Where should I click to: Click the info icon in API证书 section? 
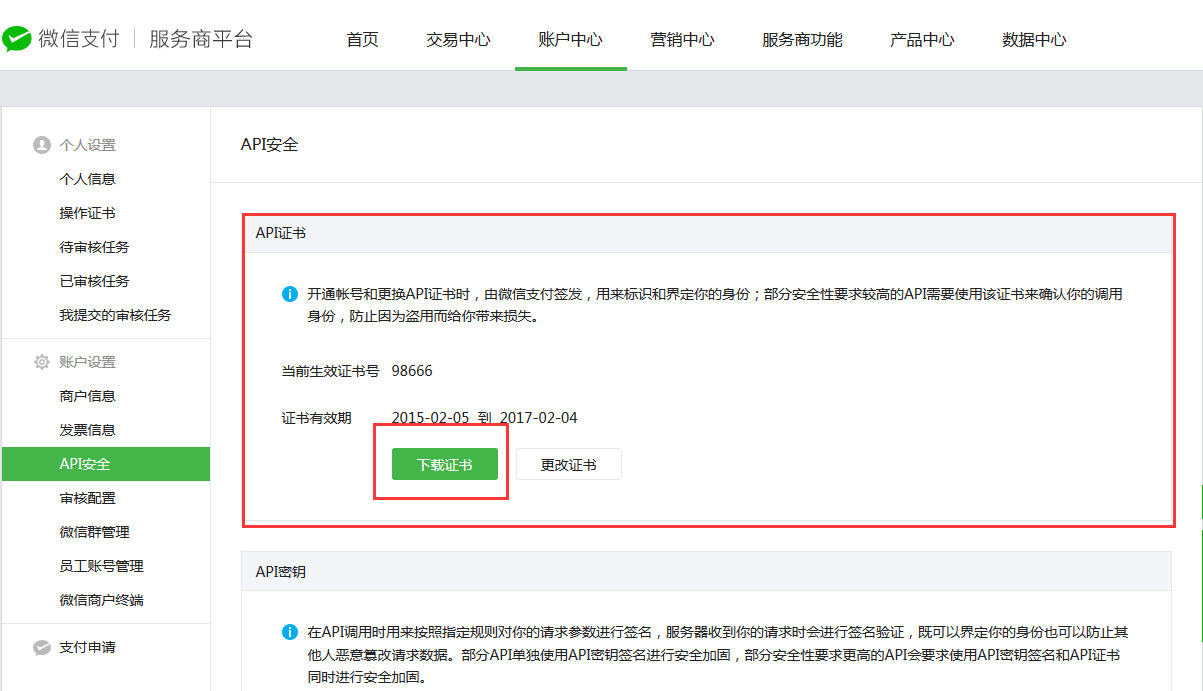click(290, 294)
